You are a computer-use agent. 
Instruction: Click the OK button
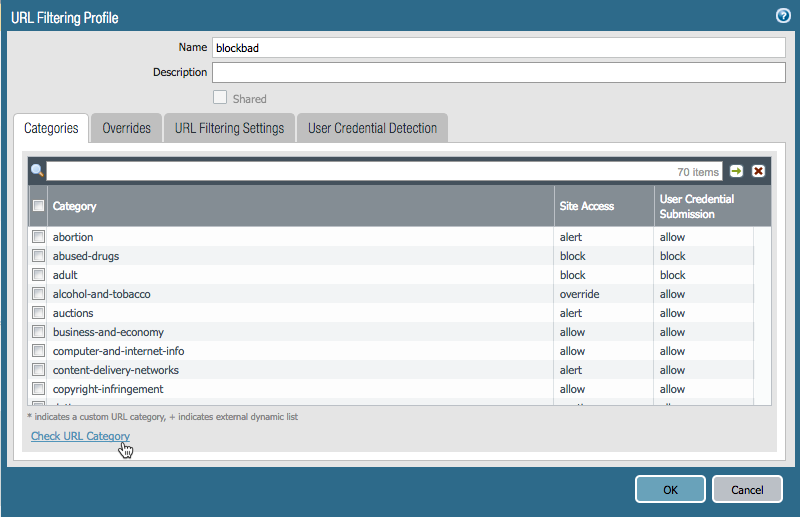tap(670, 489)
